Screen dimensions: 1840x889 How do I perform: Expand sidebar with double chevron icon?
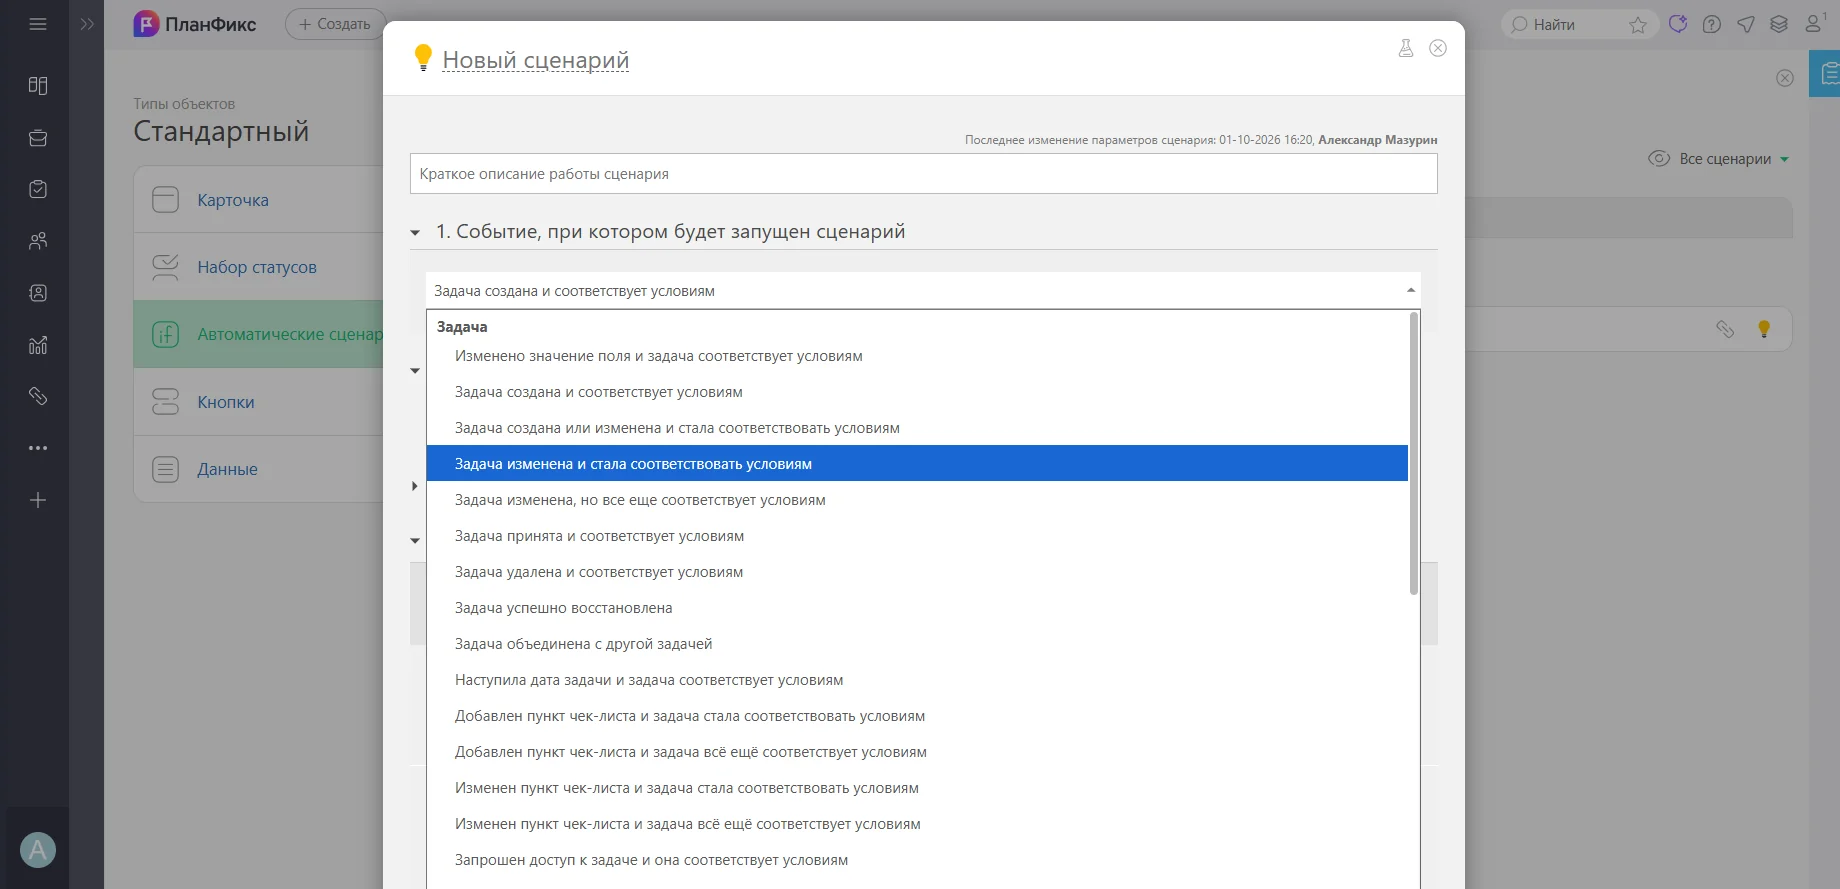(87, 24)
